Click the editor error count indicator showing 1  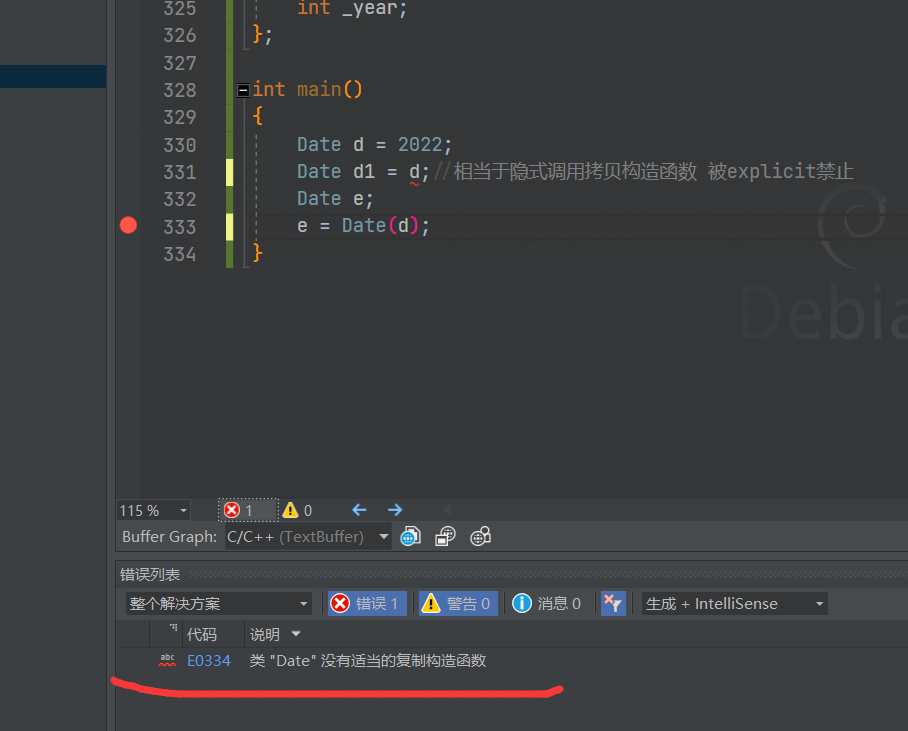click(x=248, y=510)
